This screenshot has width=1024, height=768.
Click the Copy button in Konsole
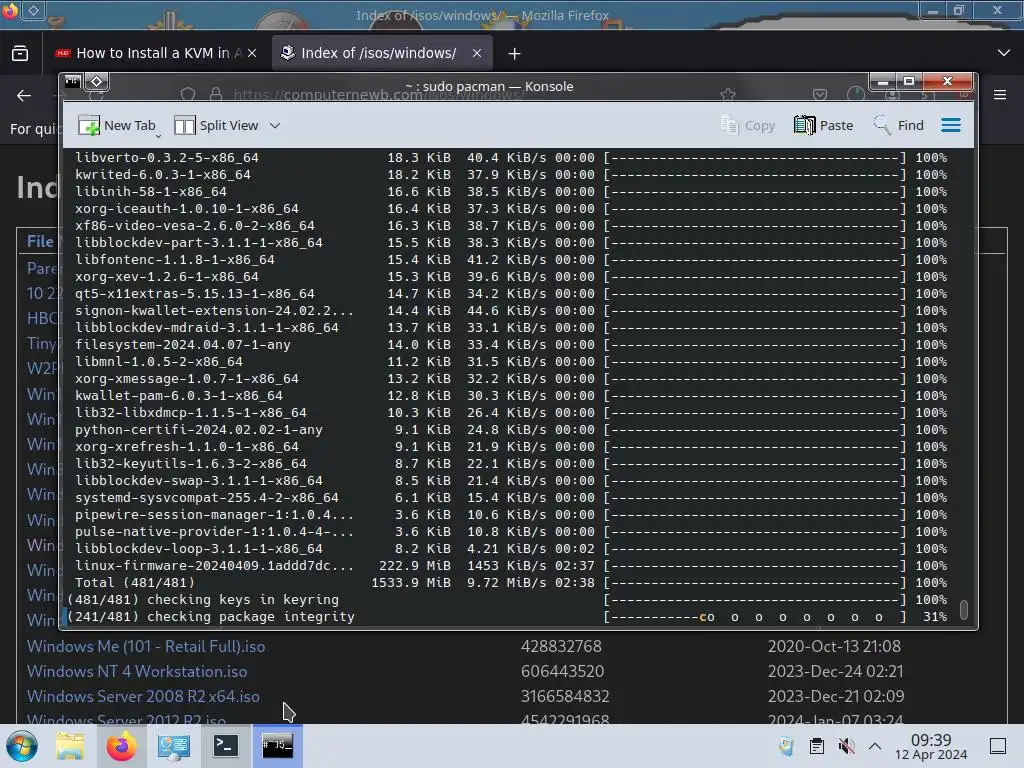coord(748,125)
